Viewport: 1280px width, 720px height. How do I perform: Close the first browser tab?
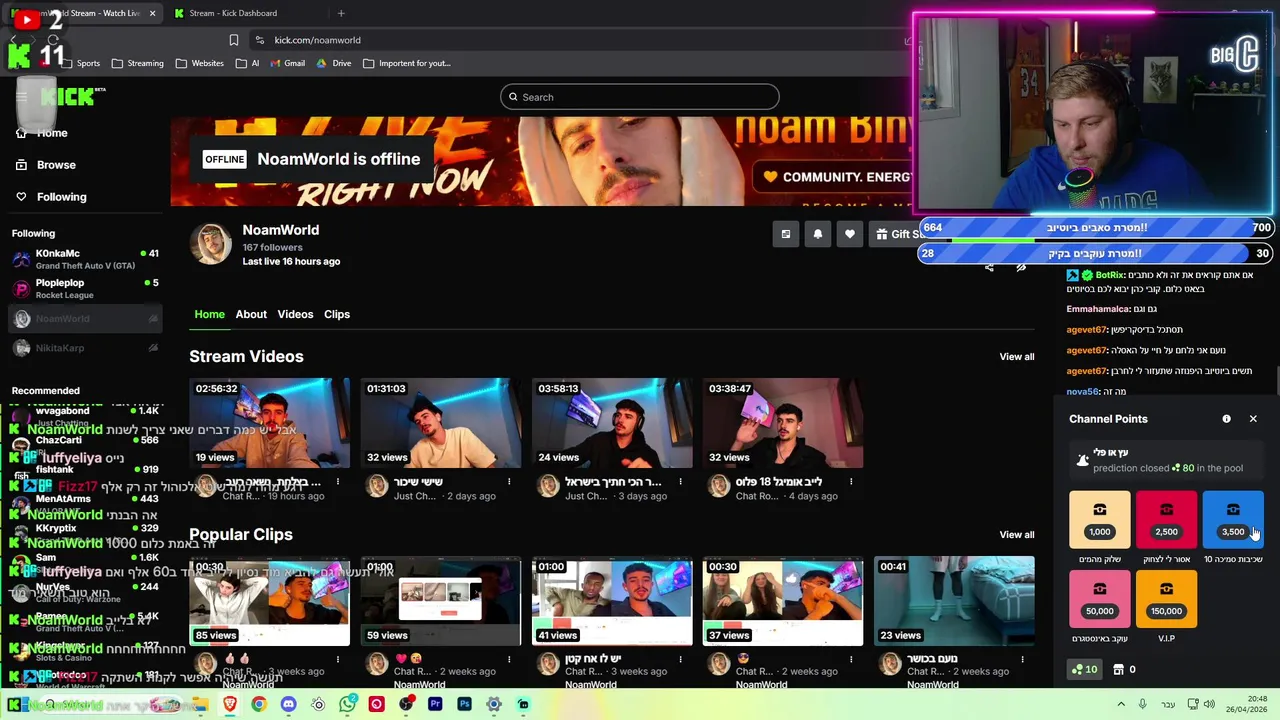click(x=153, y=13)
